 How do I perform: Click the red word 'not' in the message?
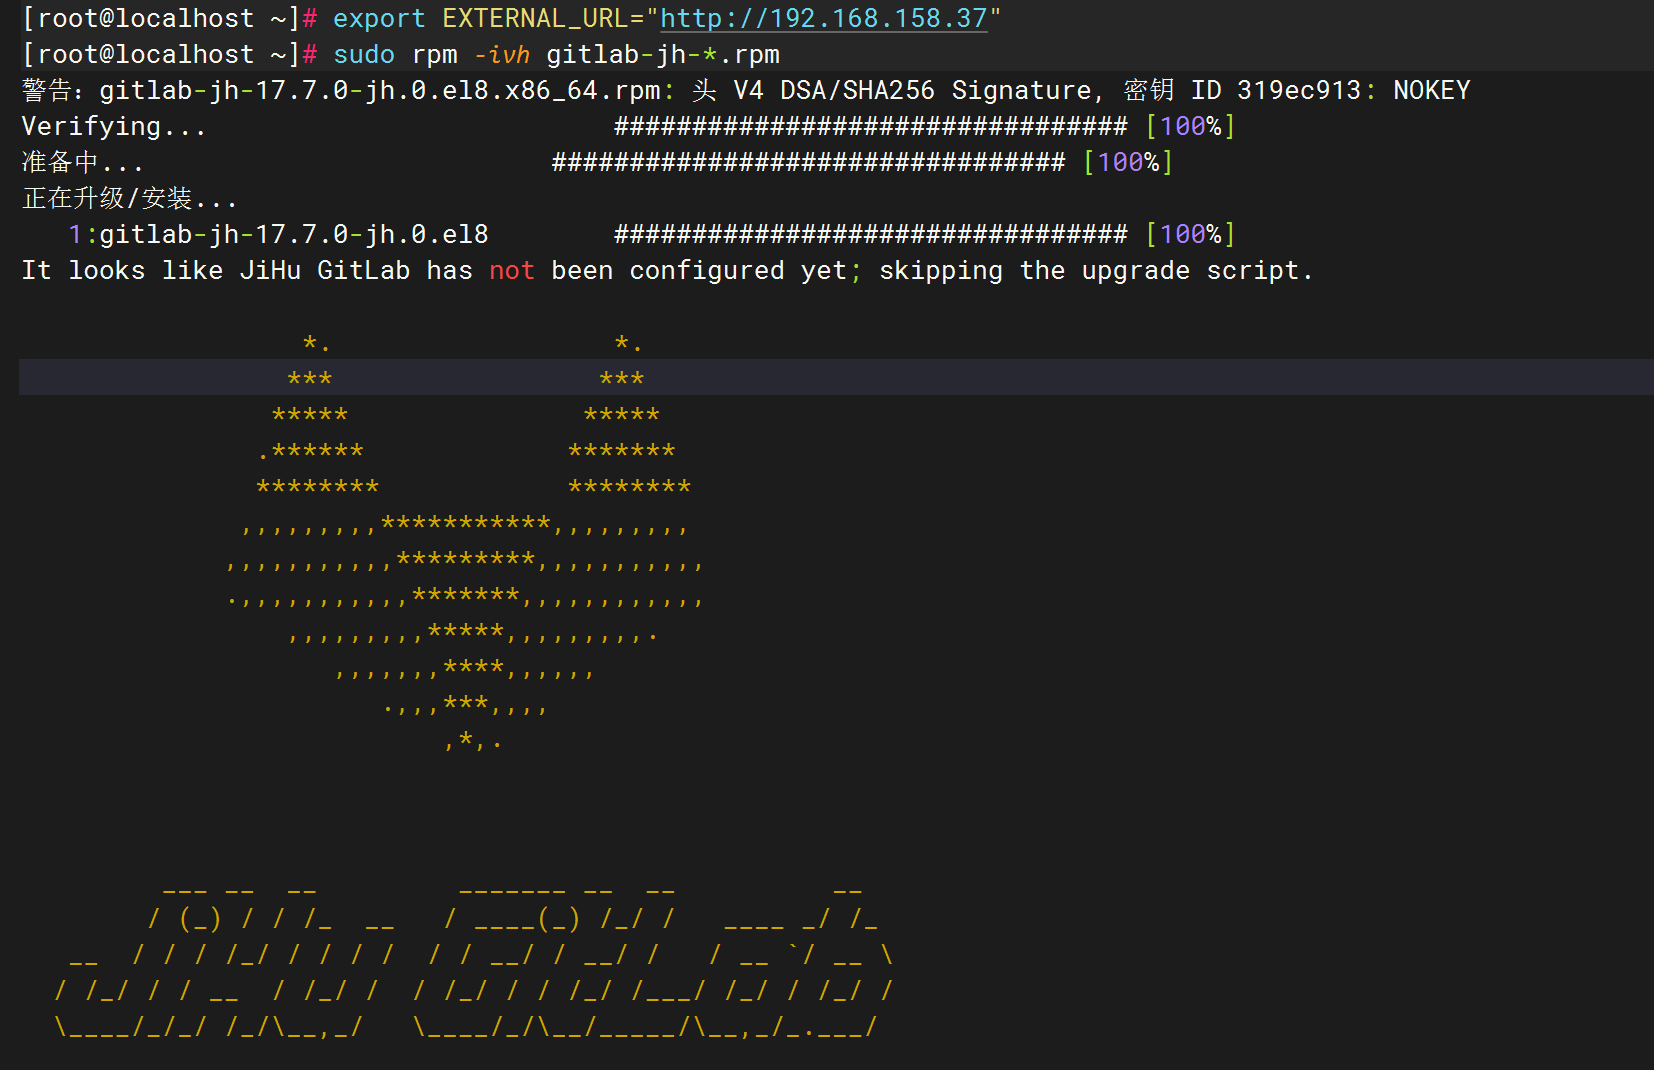tap(512, 271)
